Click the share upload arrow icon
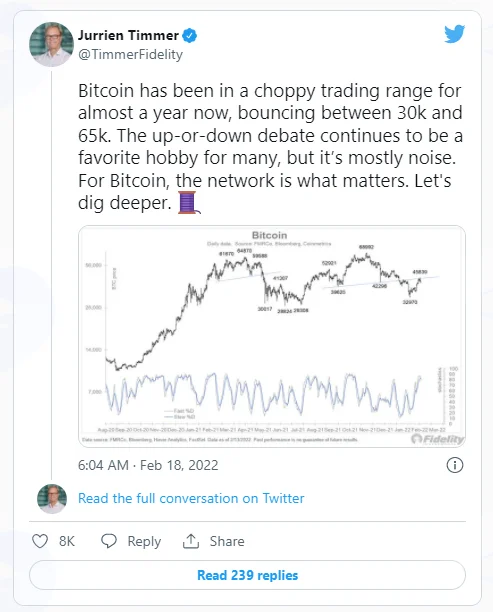Screen dimensions: 493x612 click(191, 541)
